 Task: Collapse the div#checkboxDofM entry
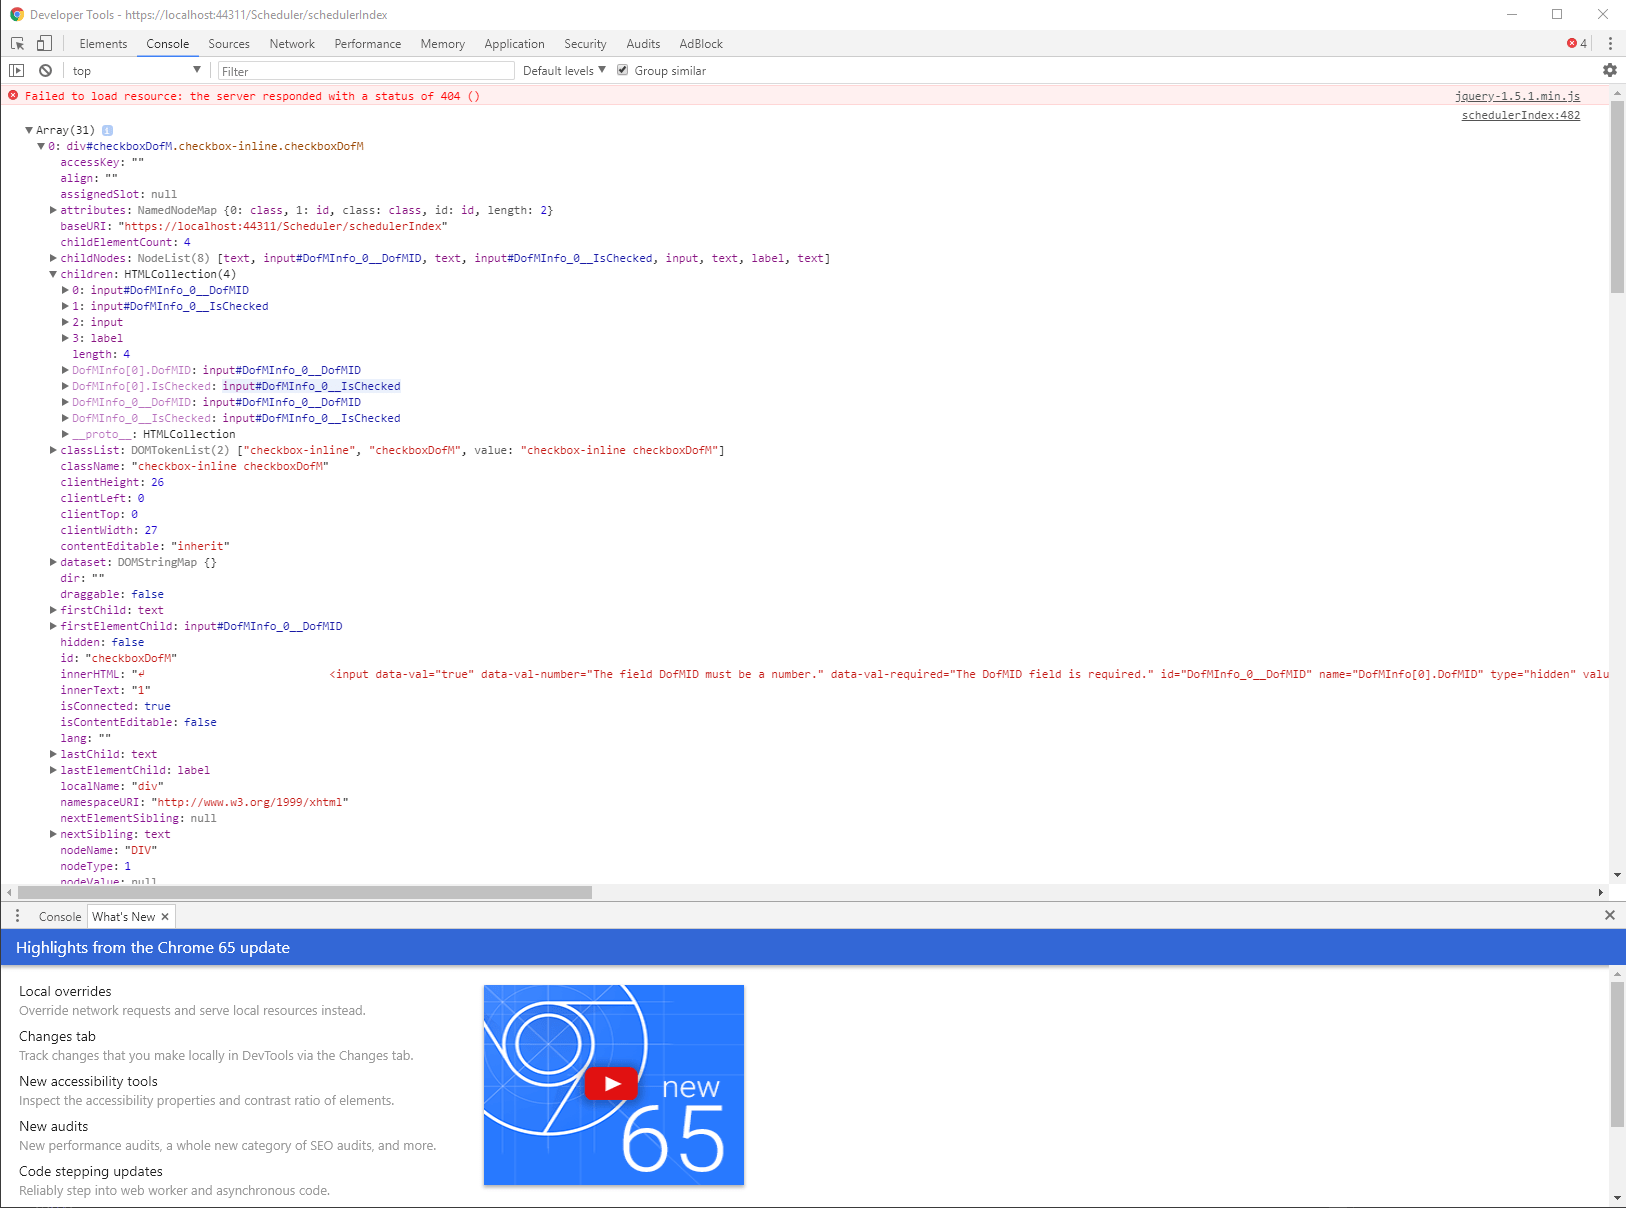coord(41,146)
